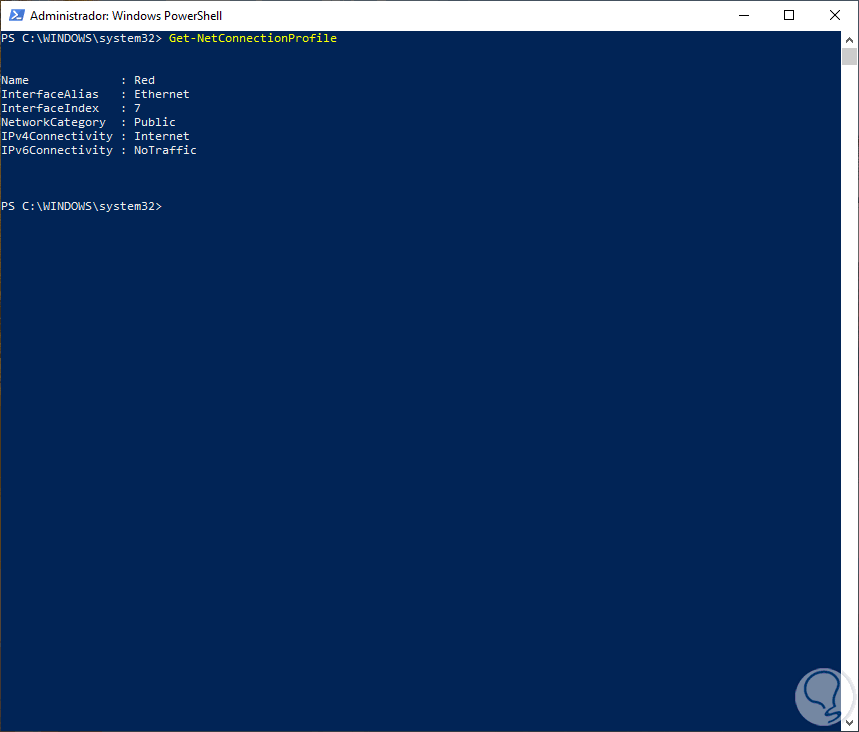Viewport: 859px width, 732px height.
Task: Close the Windows PowerShell window
Action: (834, 15)
